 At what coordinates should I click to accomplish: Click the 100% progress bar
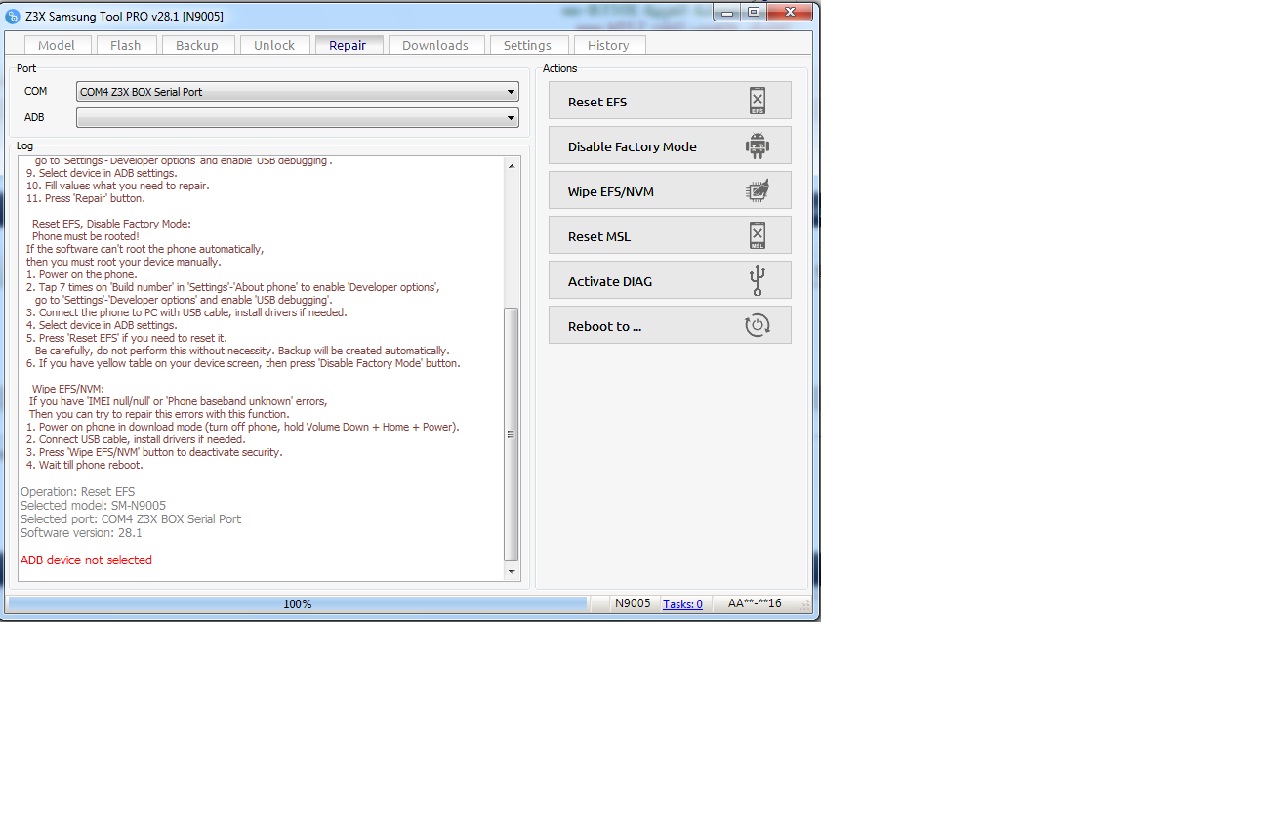(297, 604)
